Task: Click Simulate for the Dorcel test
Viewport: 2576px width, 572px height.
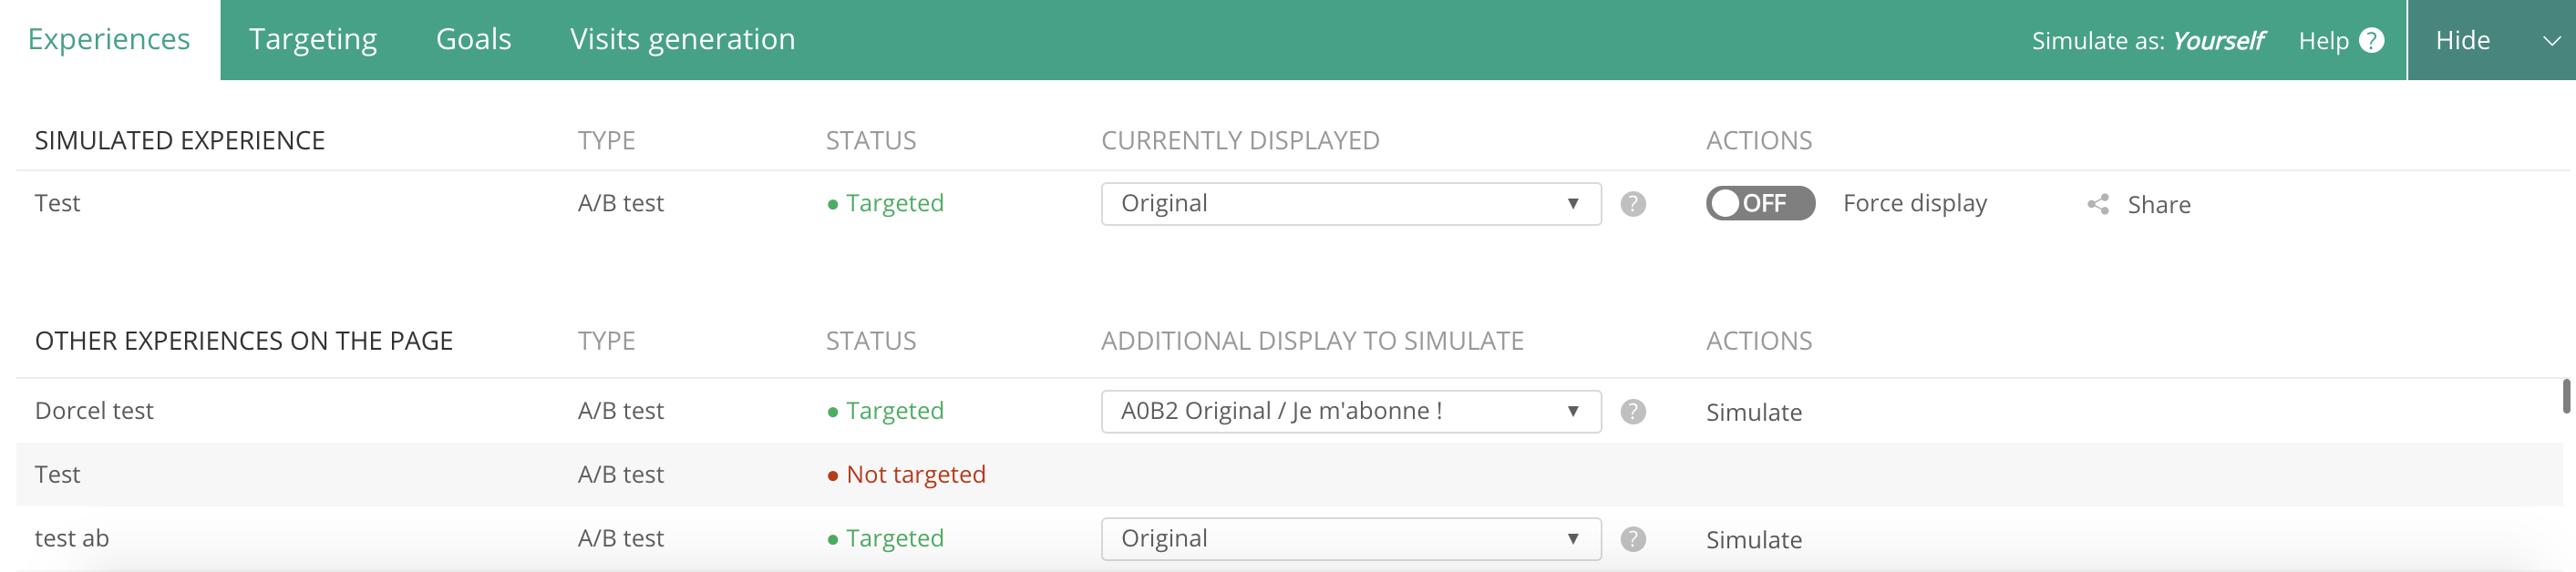Action: pyautogui.click(x=1753, y=412)
